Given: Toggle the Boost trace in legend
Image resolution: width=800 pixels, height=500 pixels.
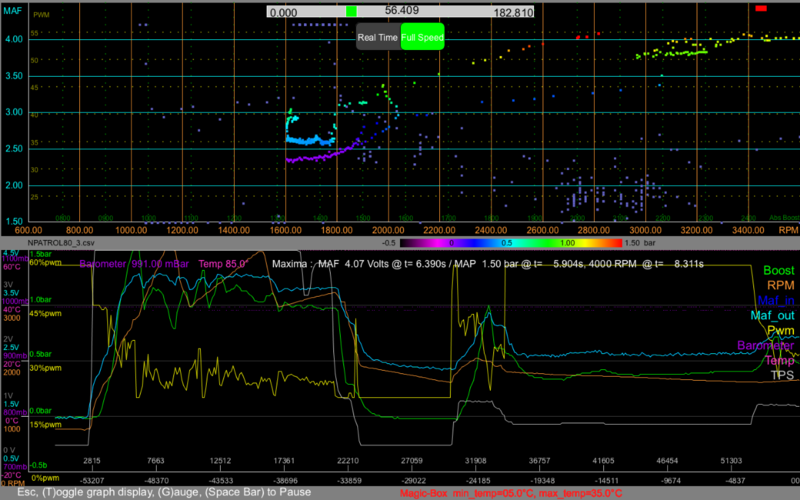Looking at the screenshot, I should (776, 270).
